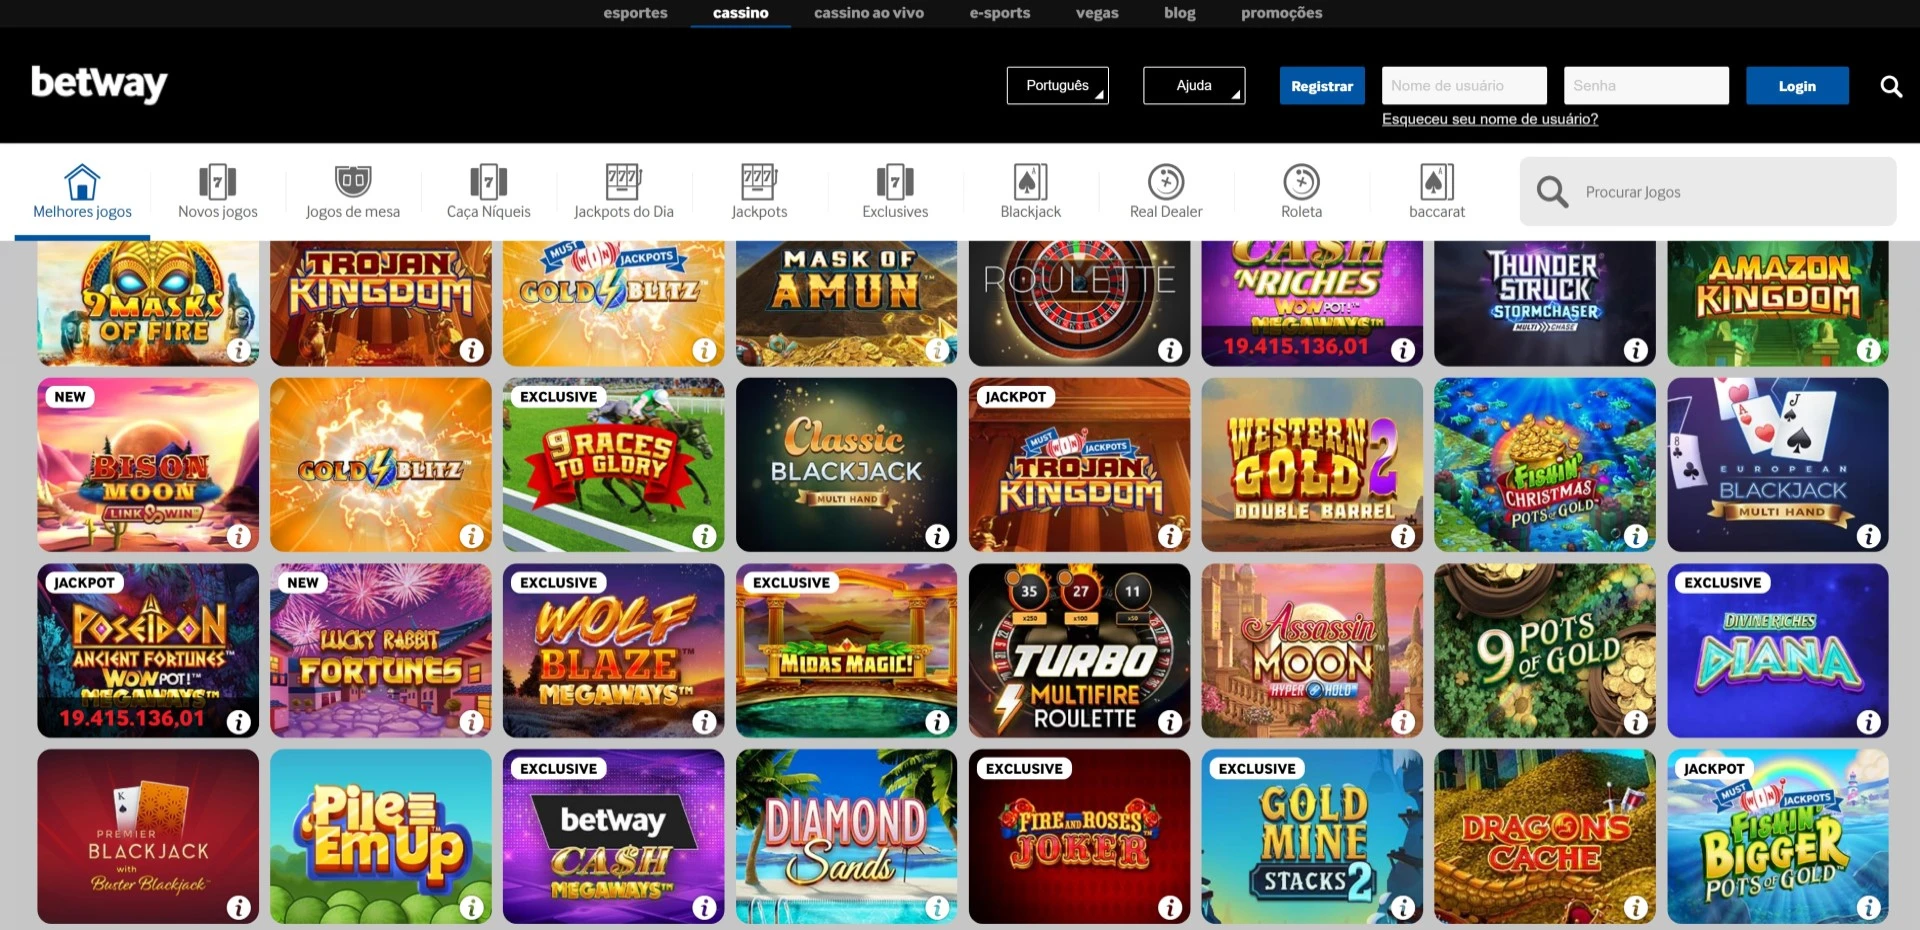Select the Jogos de mesa category icon

(x=352, y=182)
